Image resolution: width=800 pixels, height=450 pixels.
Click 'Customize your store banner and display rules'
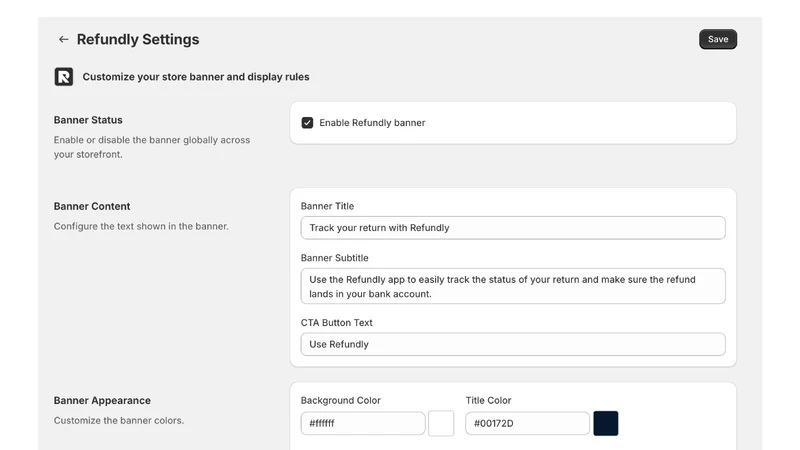(x=196, y=77)
